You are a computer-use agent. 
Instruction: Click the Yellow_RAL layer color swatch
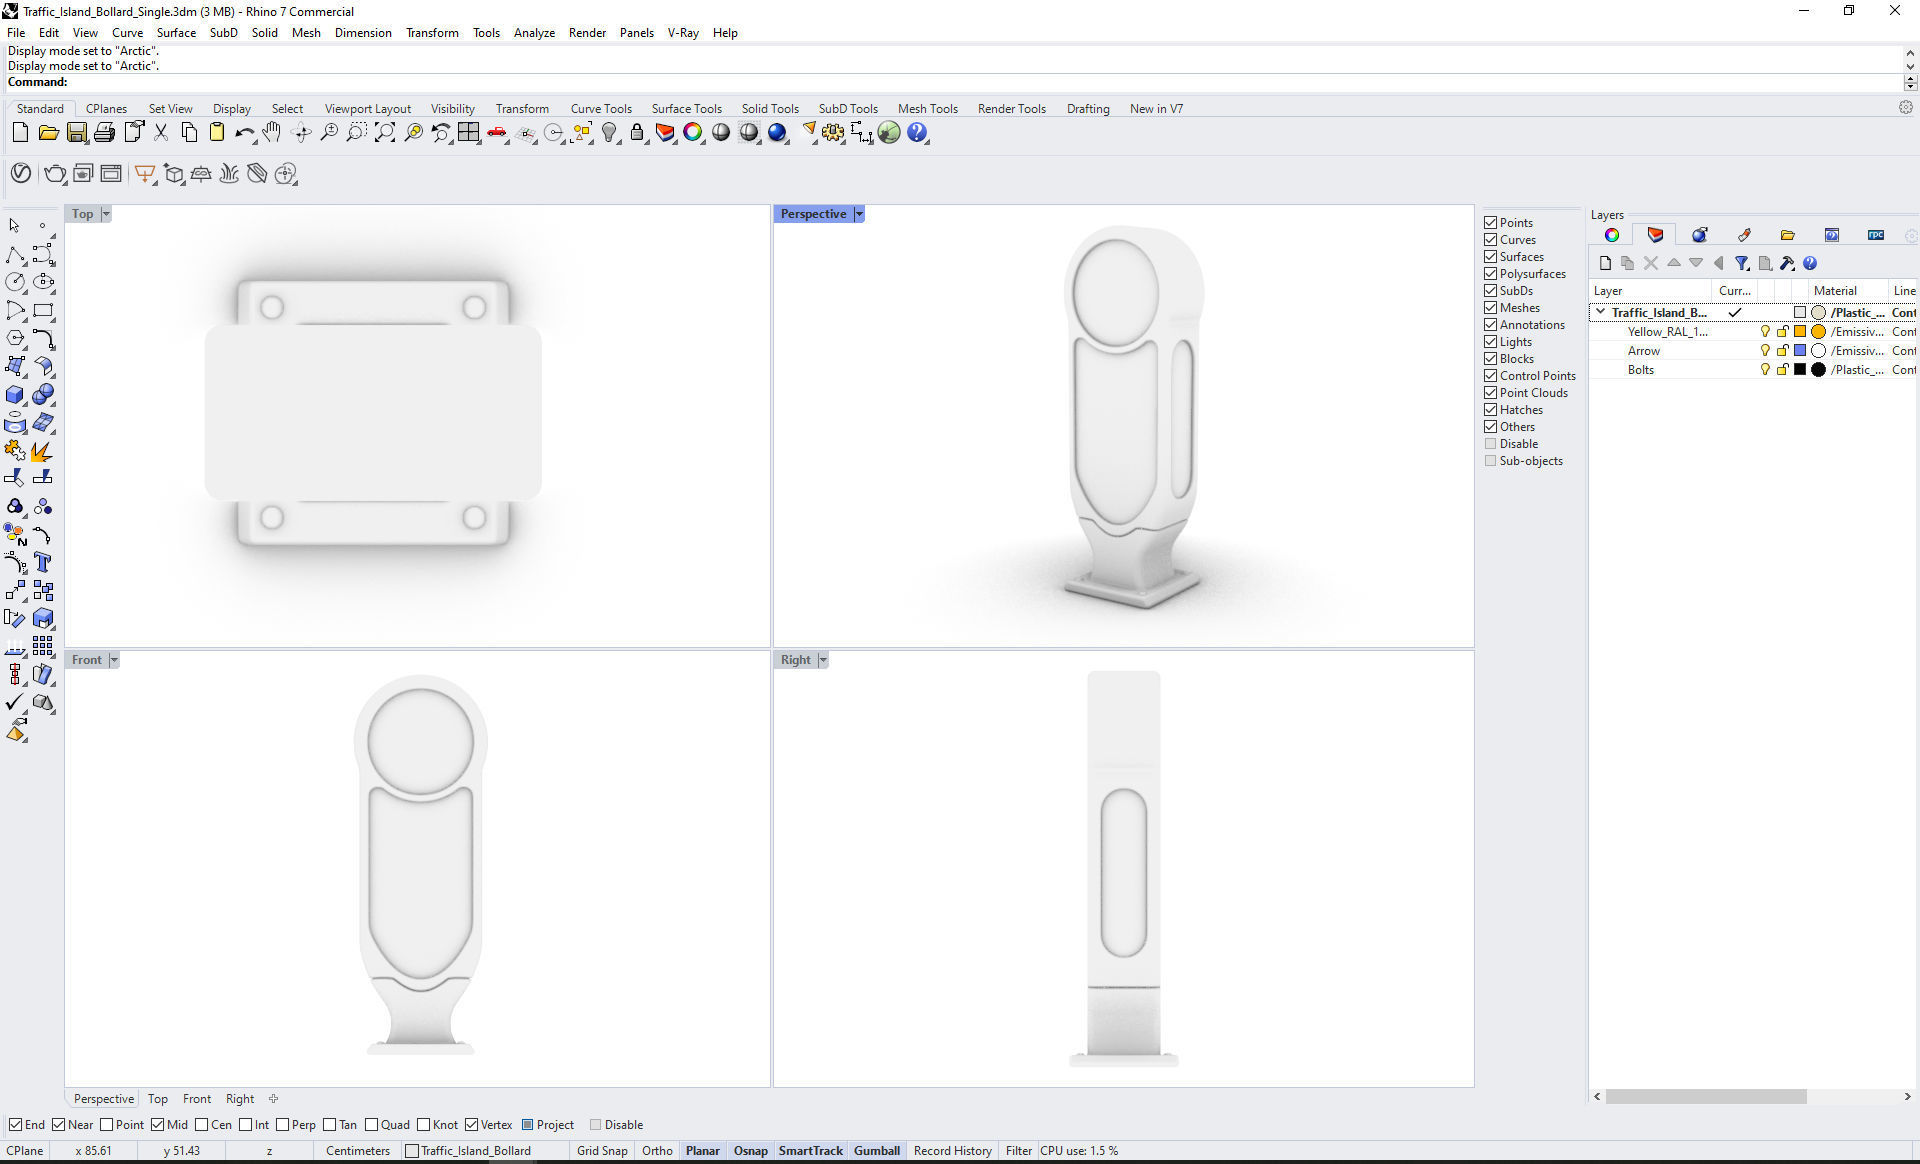pos(1800,332)
